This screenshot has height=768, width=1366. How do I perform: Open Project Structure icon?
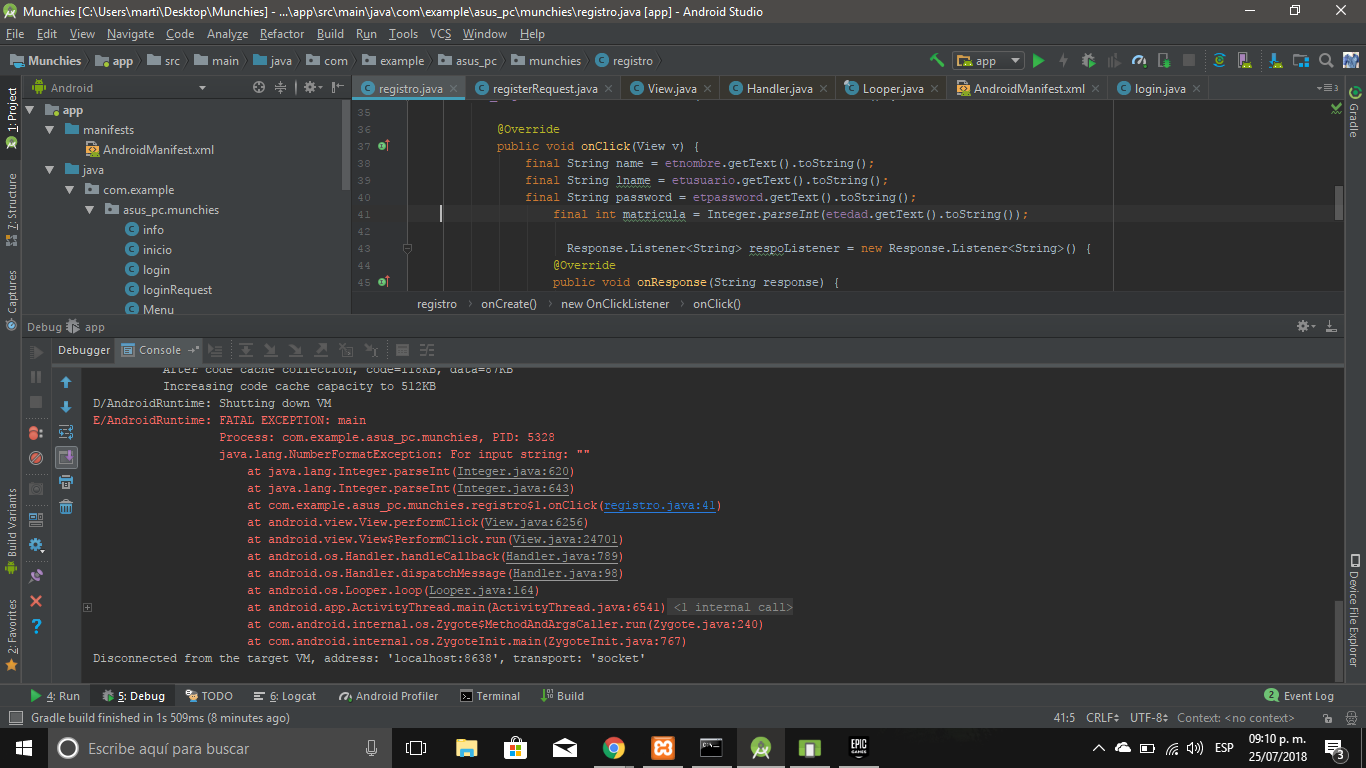point(1300,60)
